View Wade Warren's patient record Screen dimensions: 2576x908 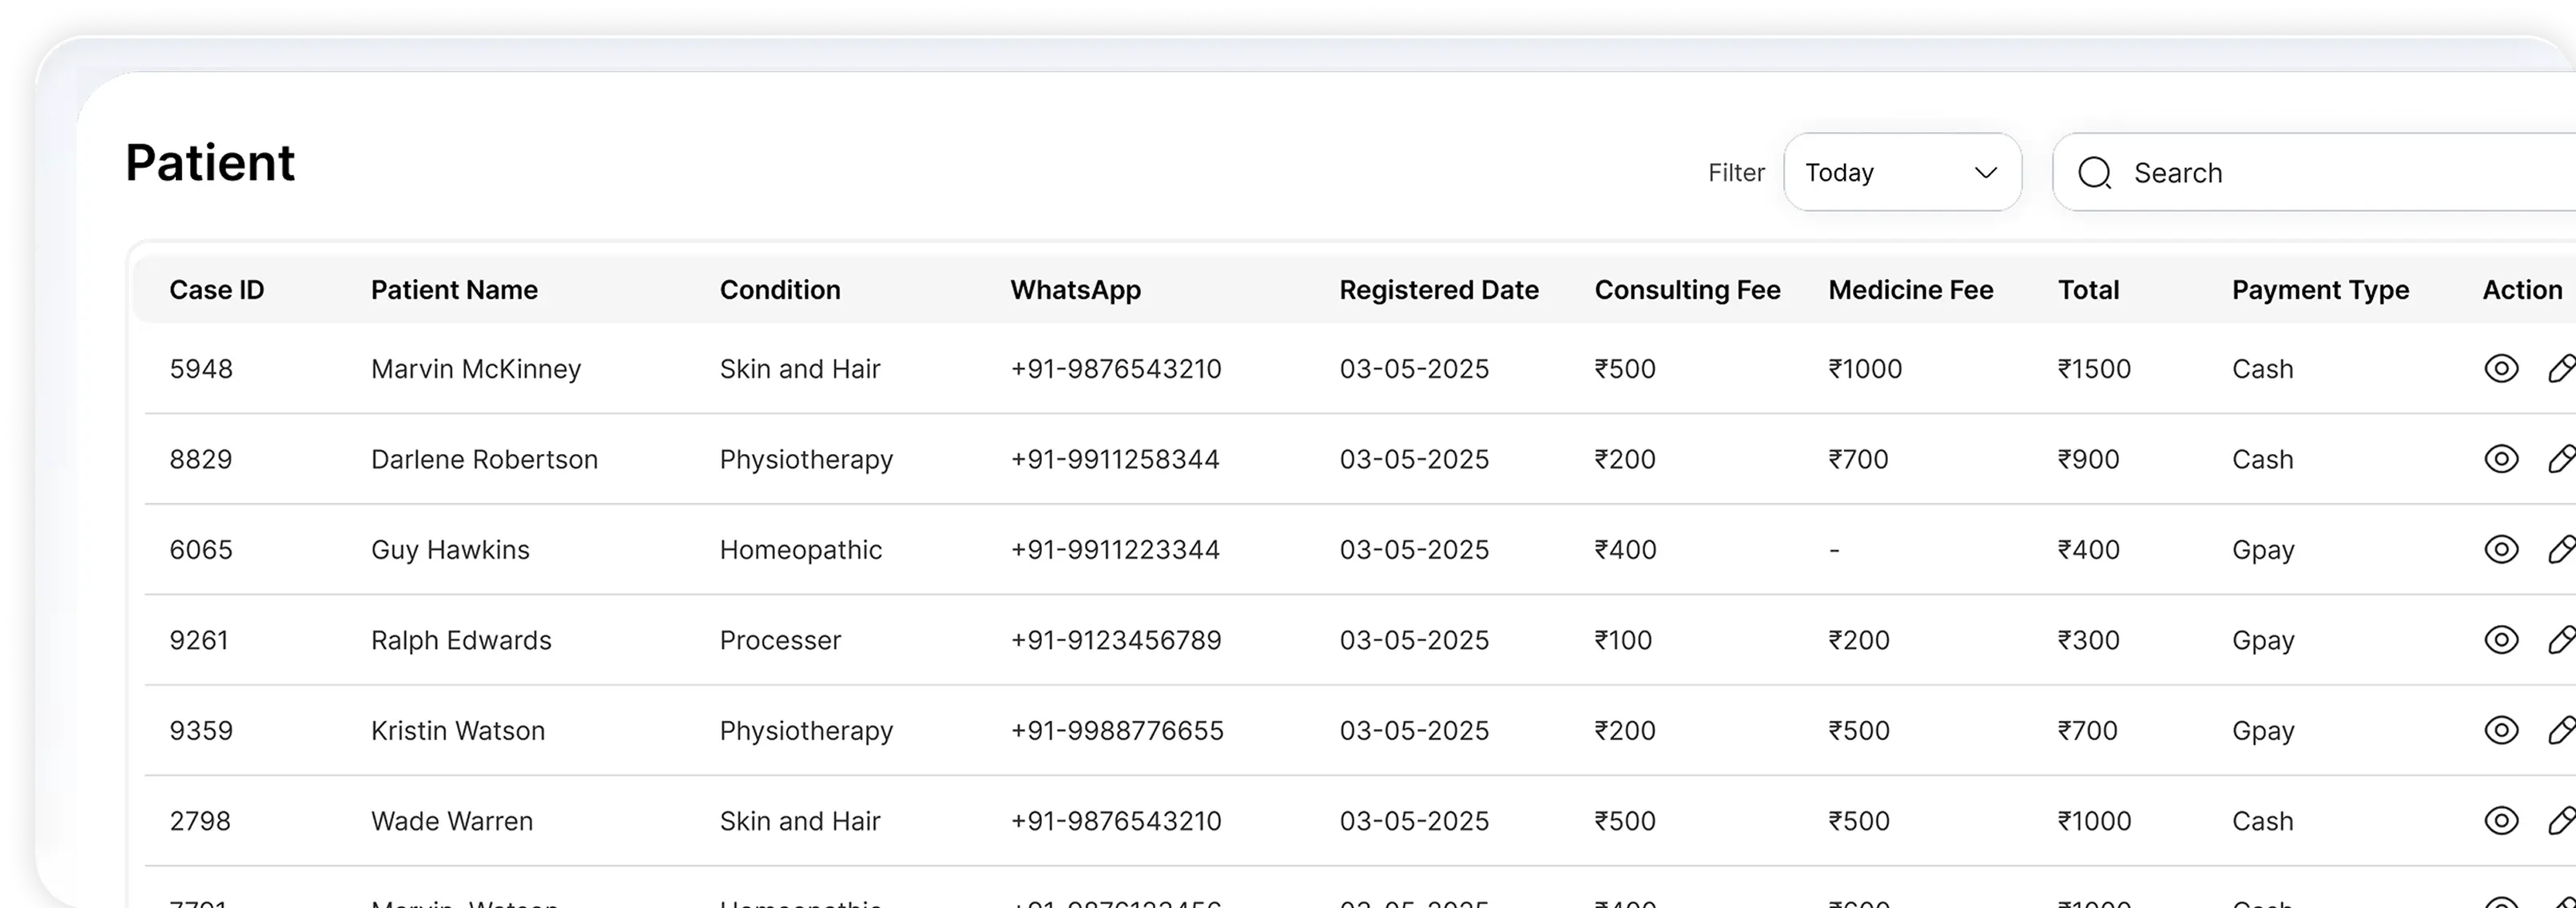[2501, 821]
